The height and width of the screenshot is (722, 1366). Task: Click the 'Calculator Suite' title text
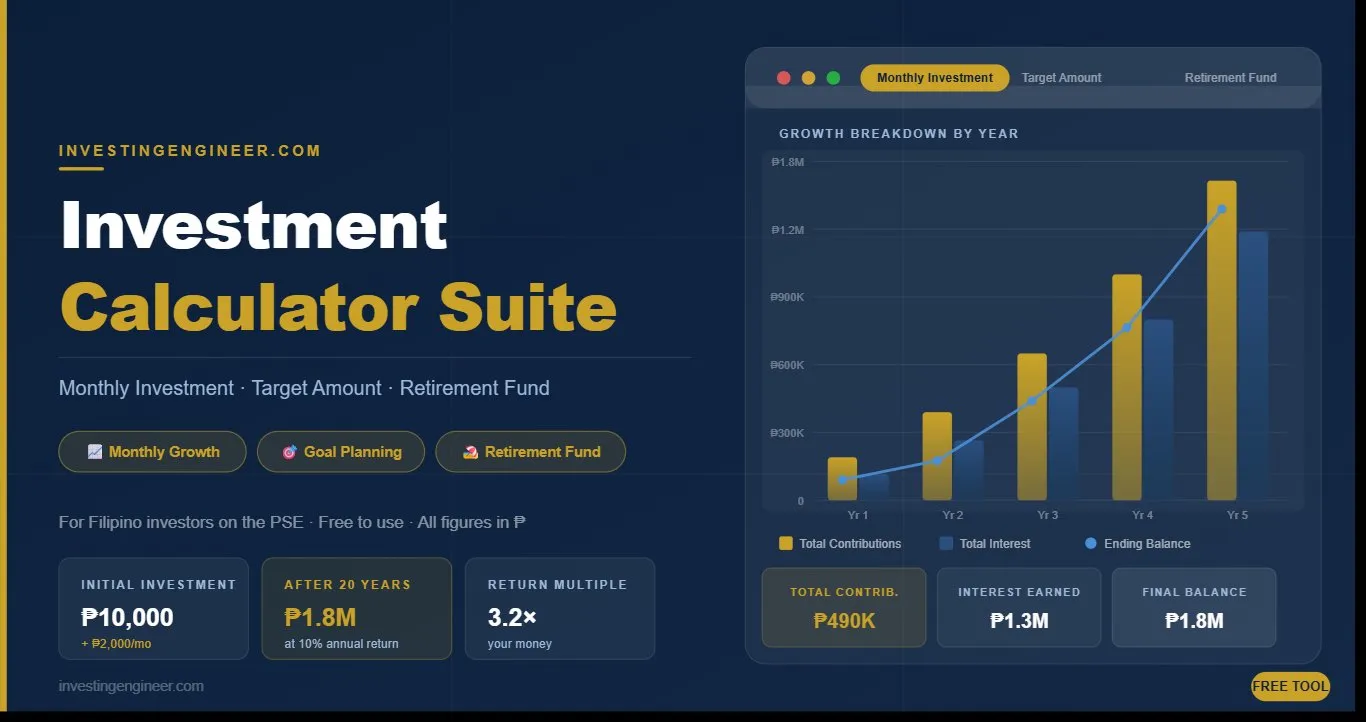coord(338,306)
